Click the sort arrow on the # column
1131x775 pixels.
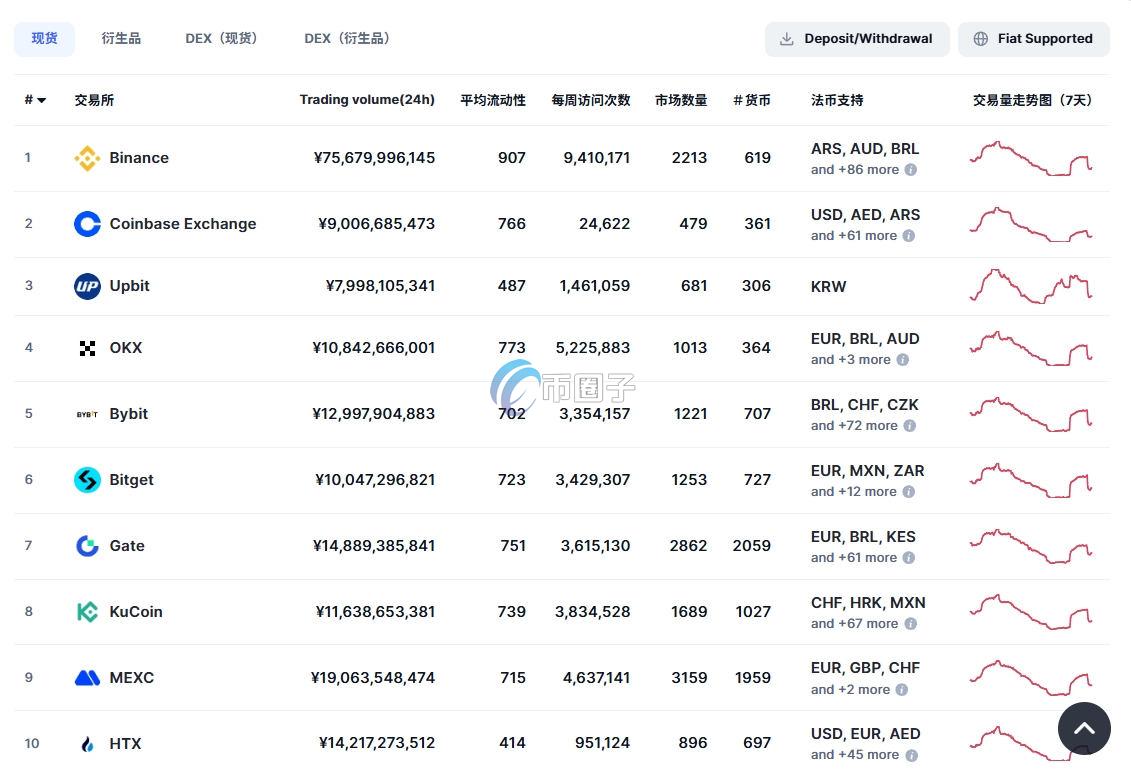40,100
